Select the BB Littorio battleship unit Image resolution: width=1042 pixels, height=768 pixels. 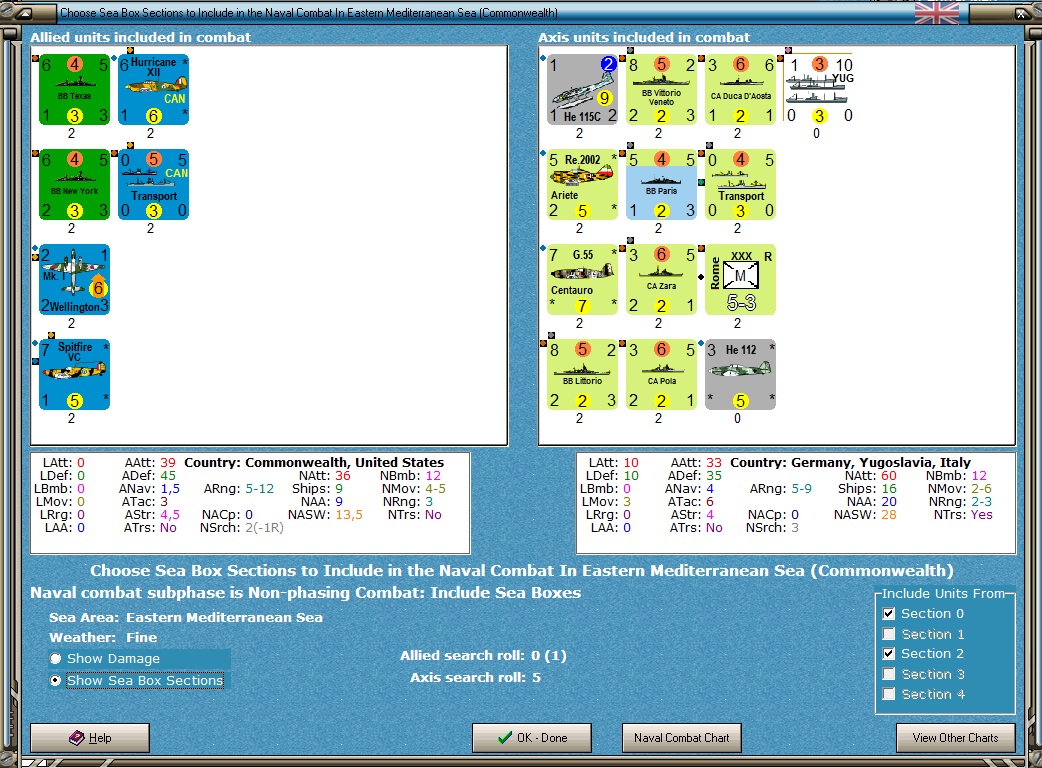click(x=582, y=375)
